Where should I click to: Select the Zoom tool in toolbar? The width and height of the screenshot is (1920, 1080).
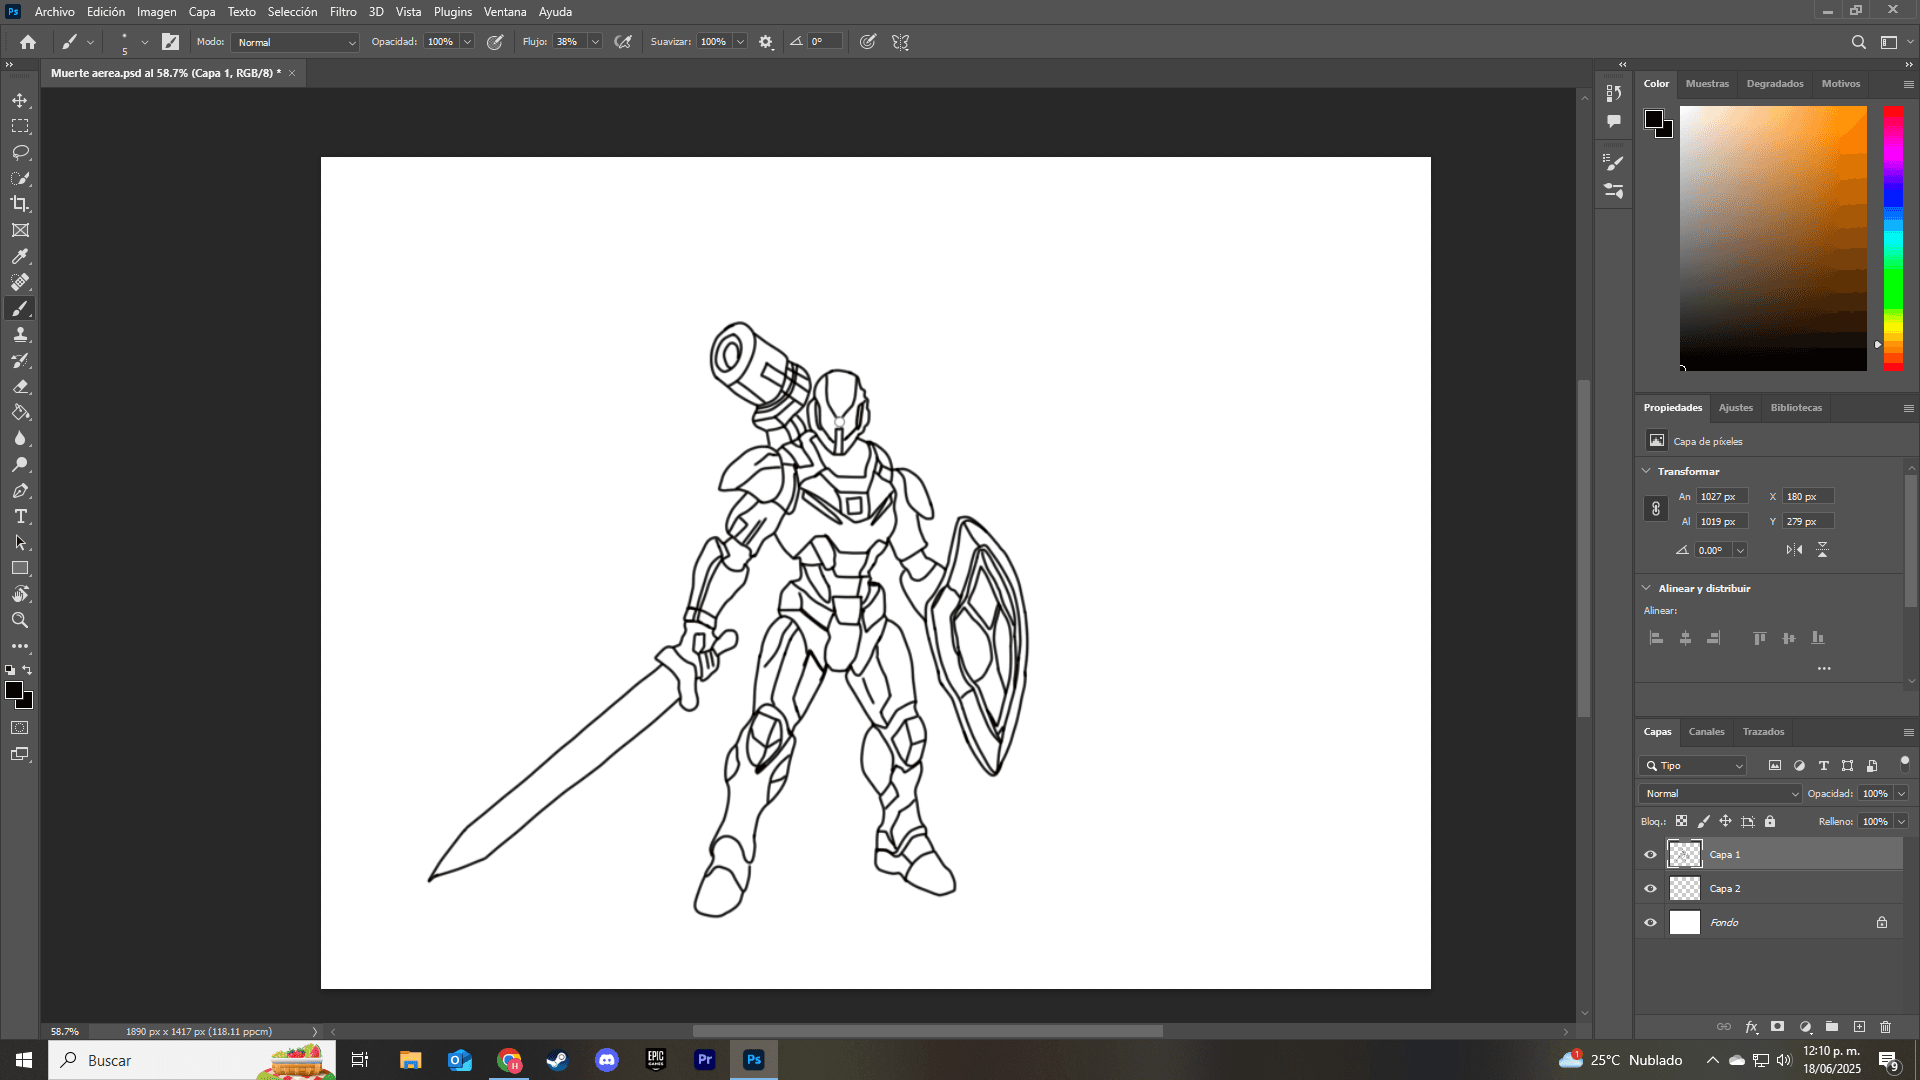pyautogui.click(x=20, y=620)
